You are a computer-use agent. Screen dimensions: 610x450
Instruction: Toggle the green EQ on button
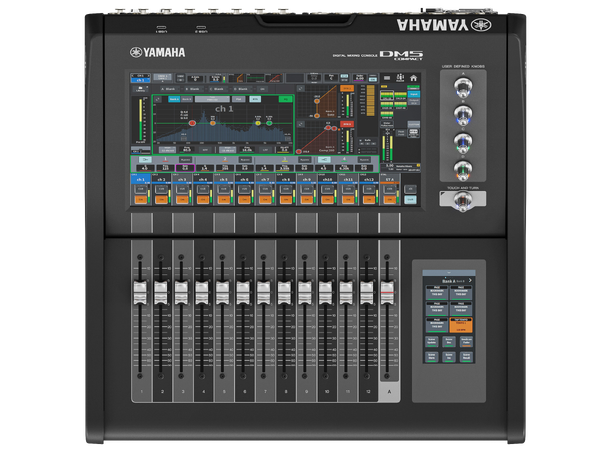[x=286, y=99]
